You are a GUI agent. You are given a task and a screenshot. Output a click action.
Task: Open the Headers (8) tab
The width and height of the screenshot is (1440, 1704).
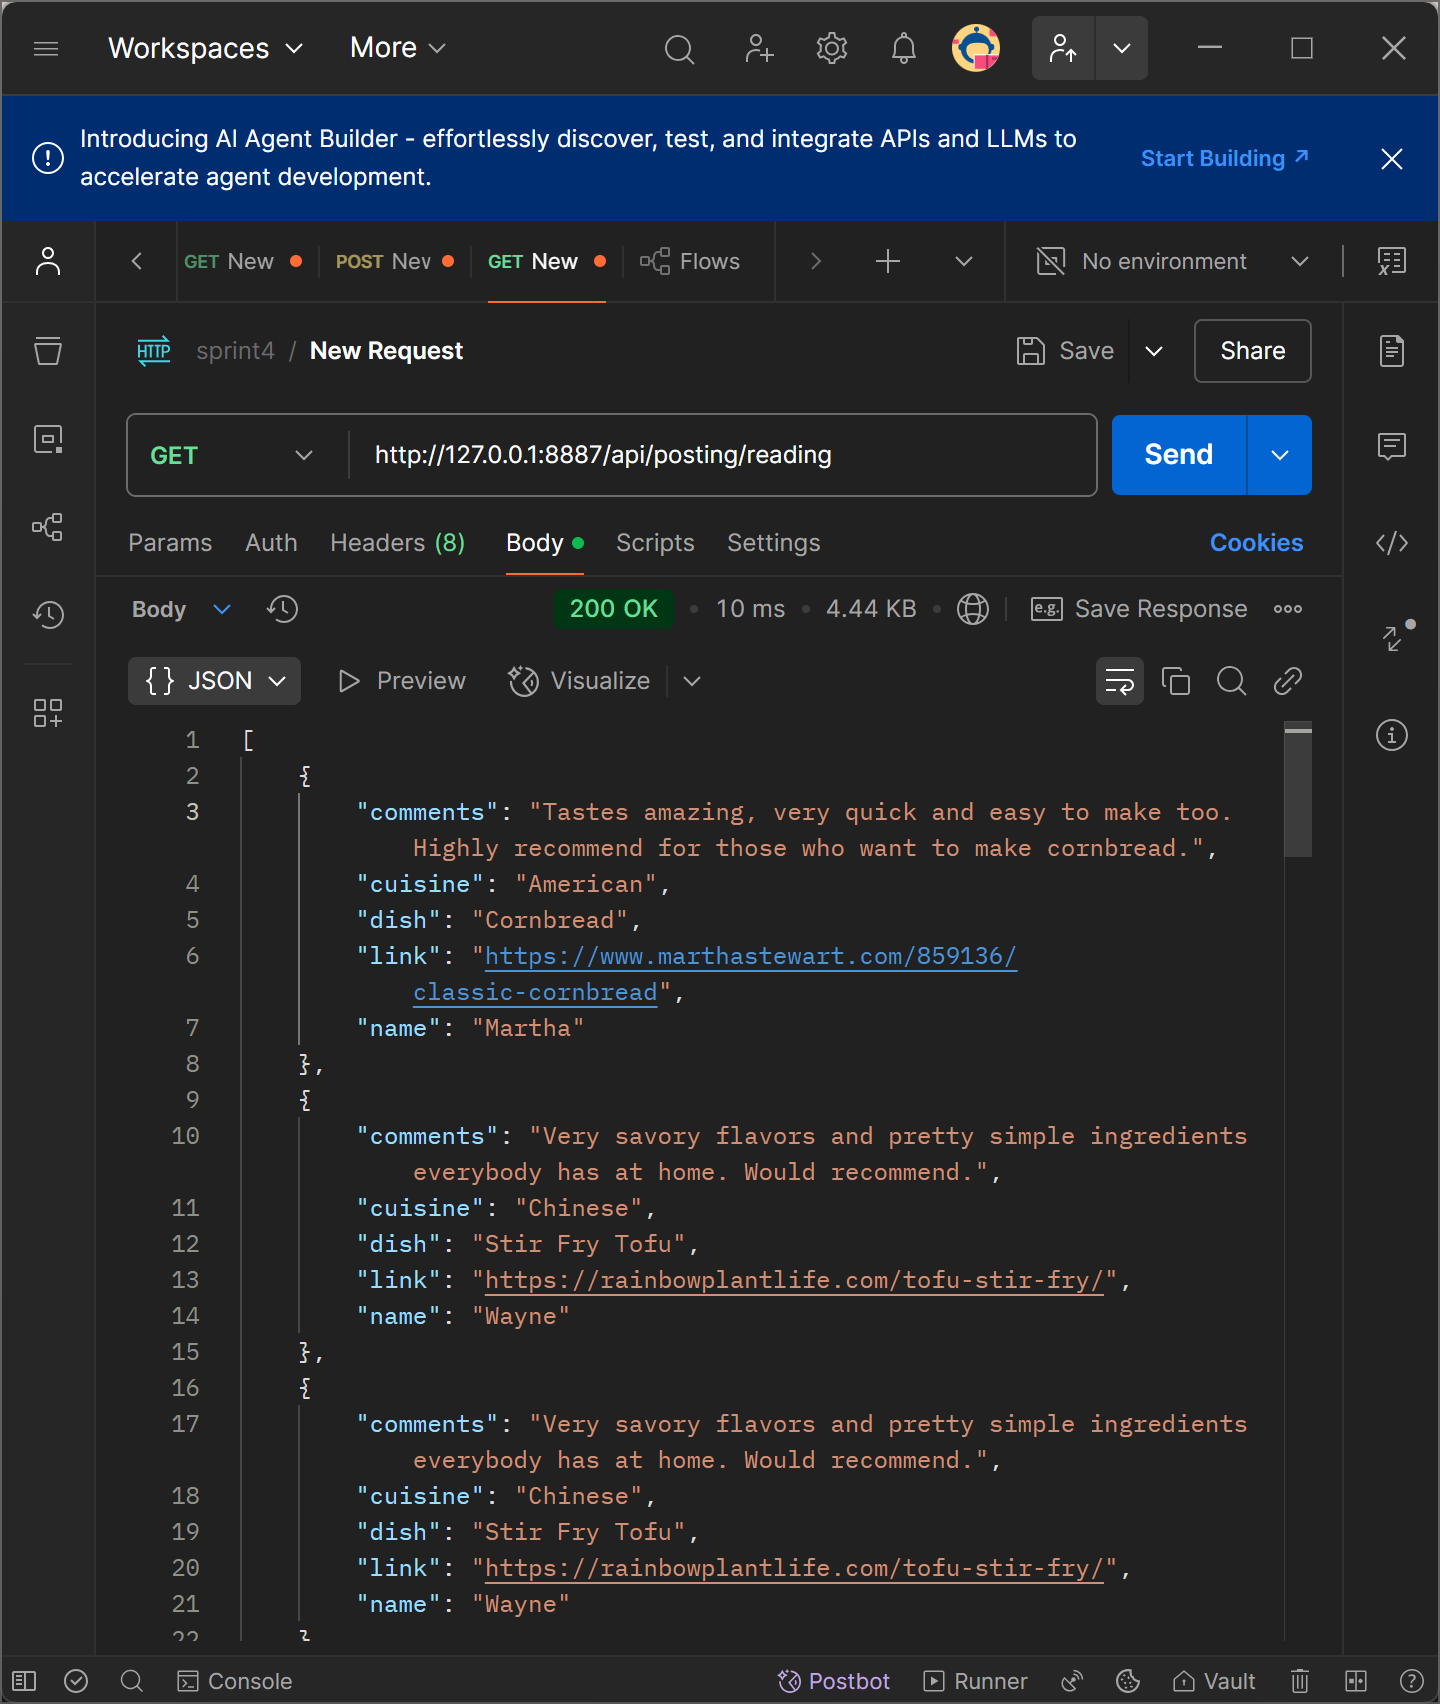point(397,543)
